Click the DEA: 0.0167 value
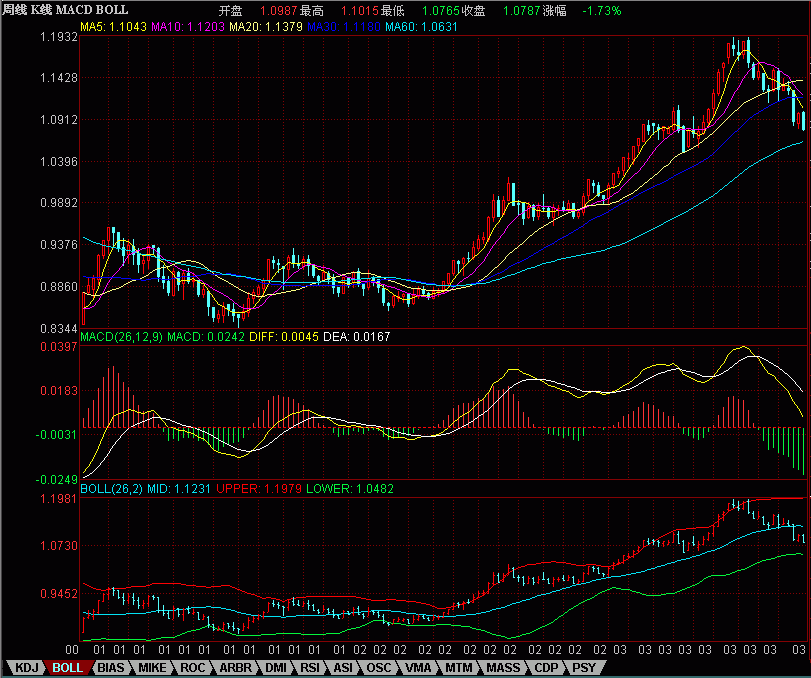This screenshot has width=811, height=678. (357, 337)
